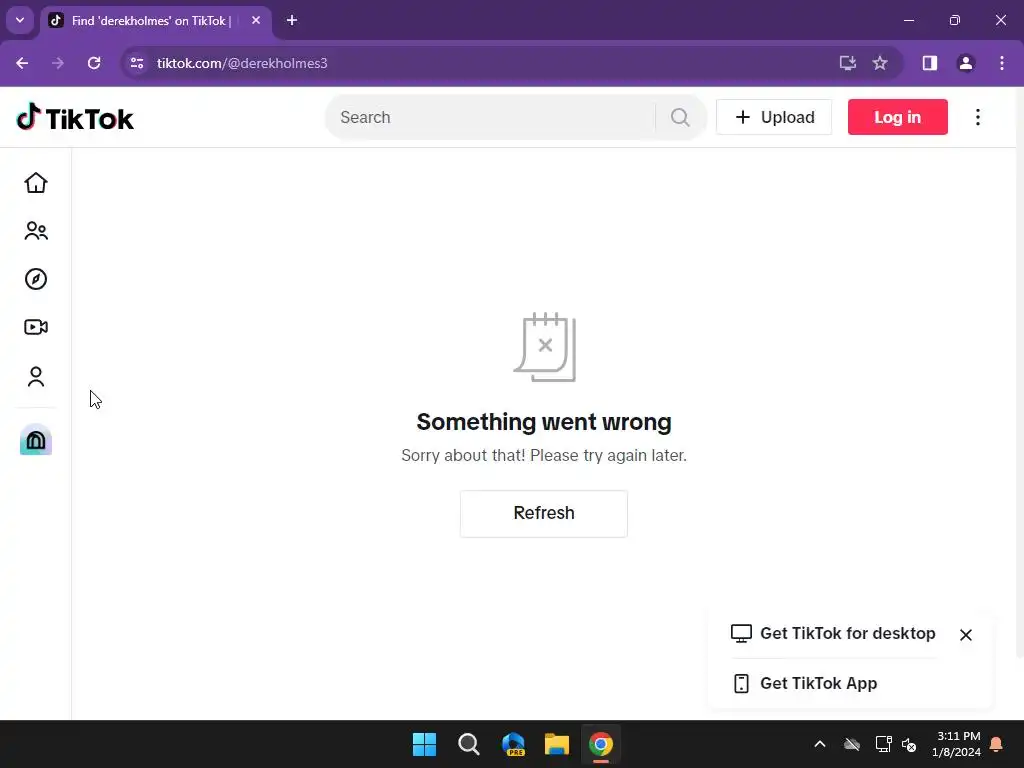Click the Upload button
The image size is (1024, 768).
click(x=774, y=118)
